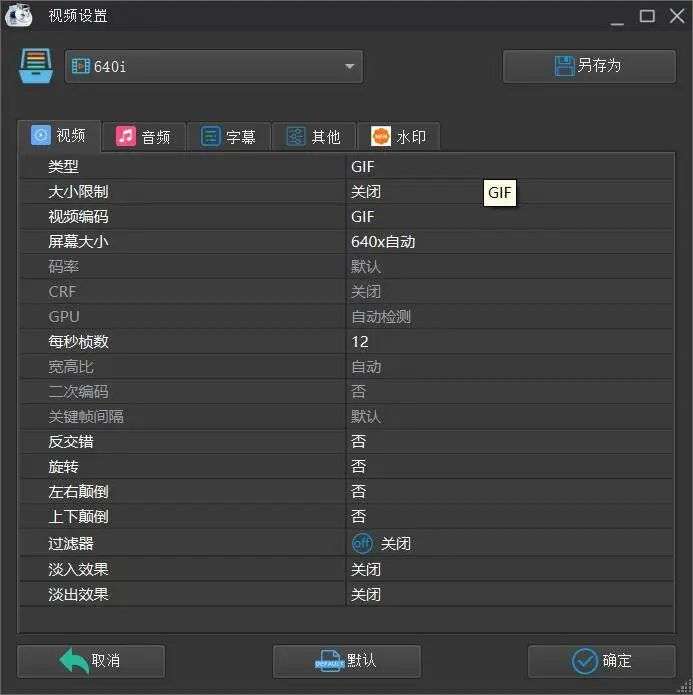Click the preset library drawer icon

pos(36,66)
